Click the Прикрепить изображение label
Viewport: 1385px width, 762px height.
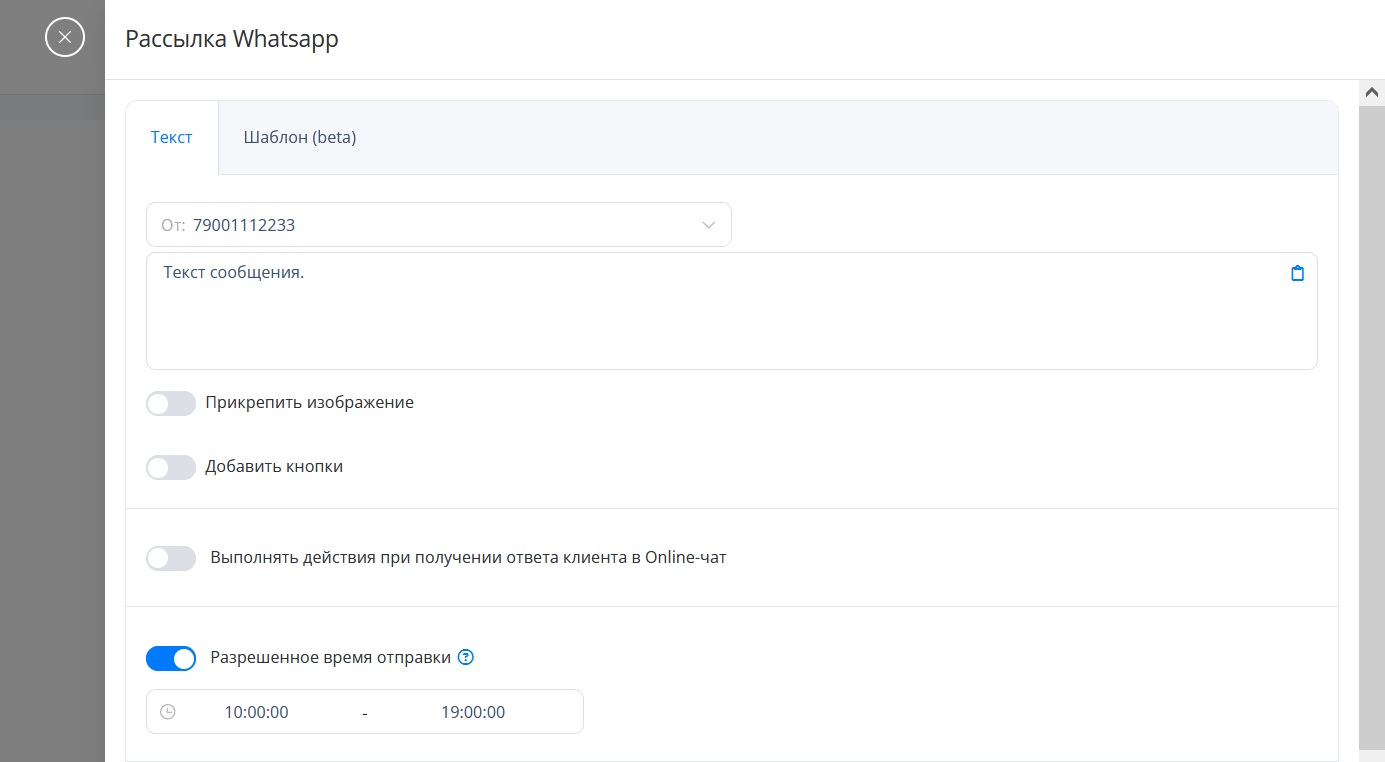(x=309, y=402)
